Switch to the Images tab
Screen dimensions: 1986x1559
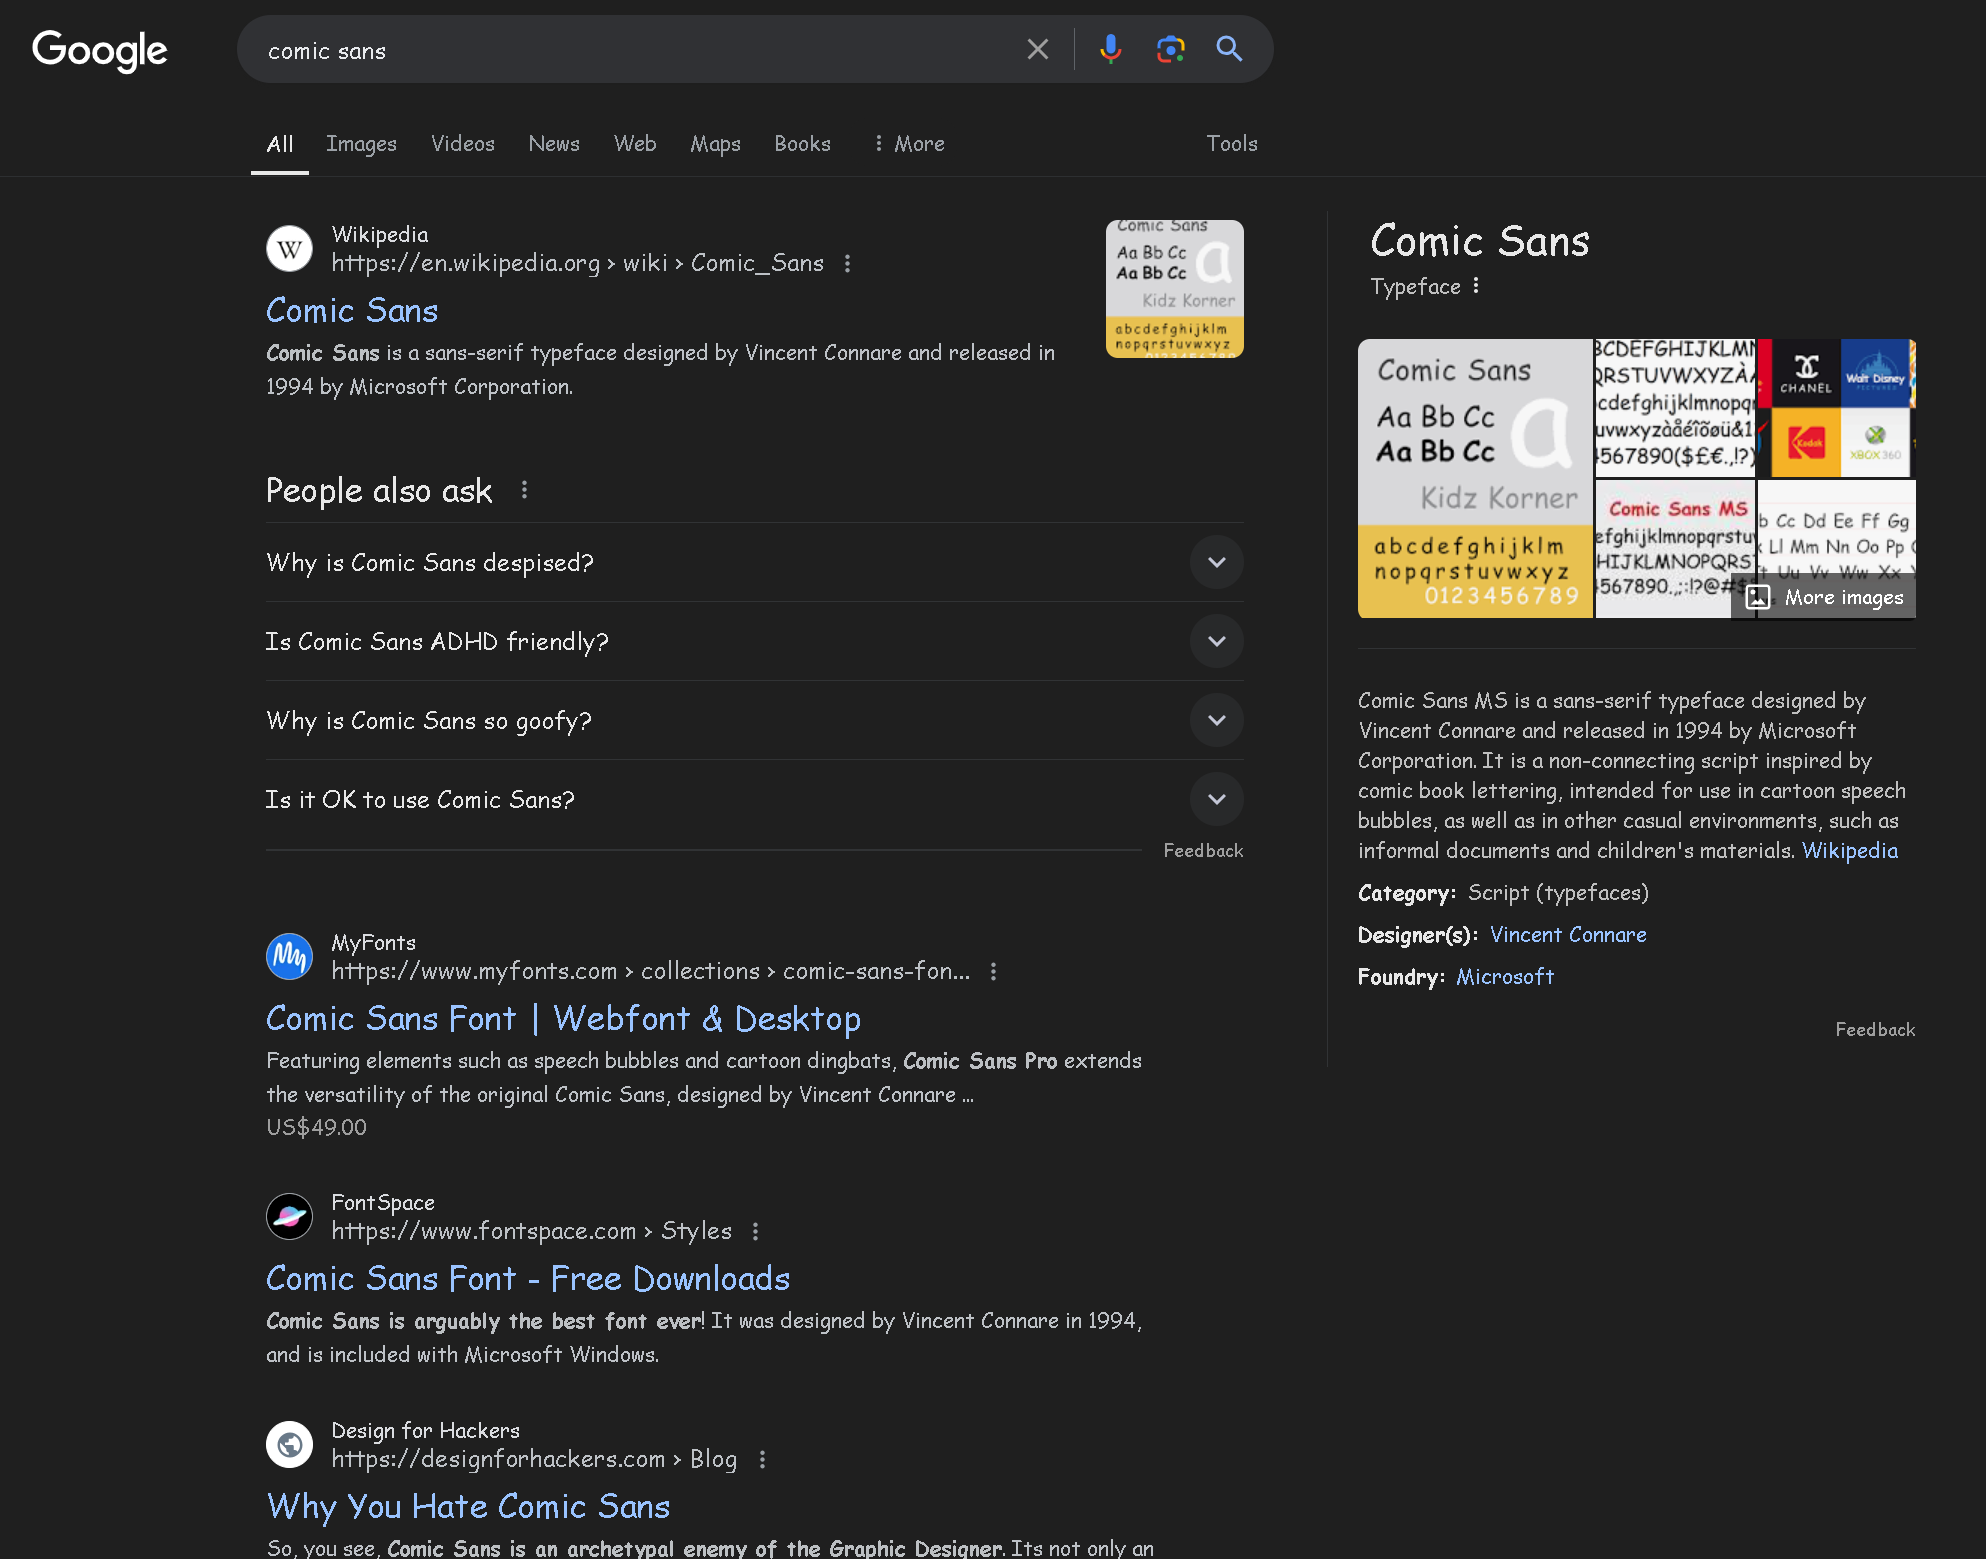pos(361,144)
